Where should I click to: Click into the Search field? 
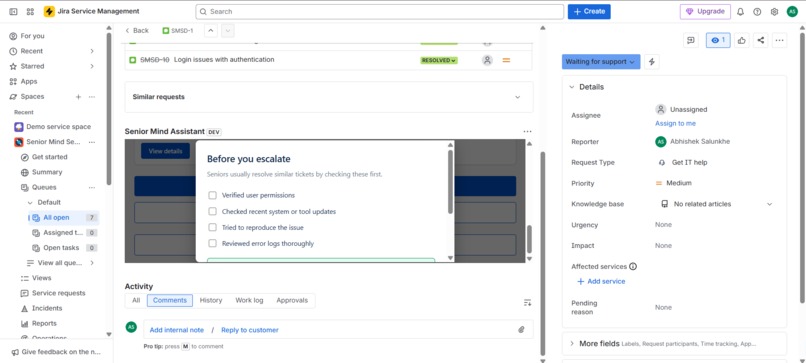(x=379, y=11)
